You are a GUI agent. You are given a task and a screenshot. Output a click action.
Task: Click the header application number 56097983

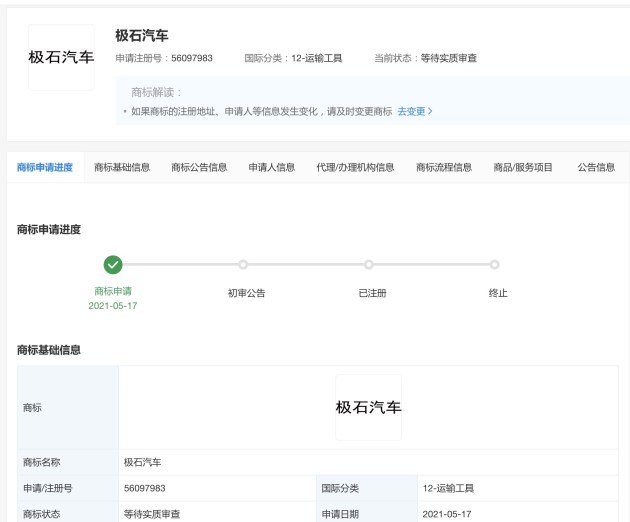point(192,58)
